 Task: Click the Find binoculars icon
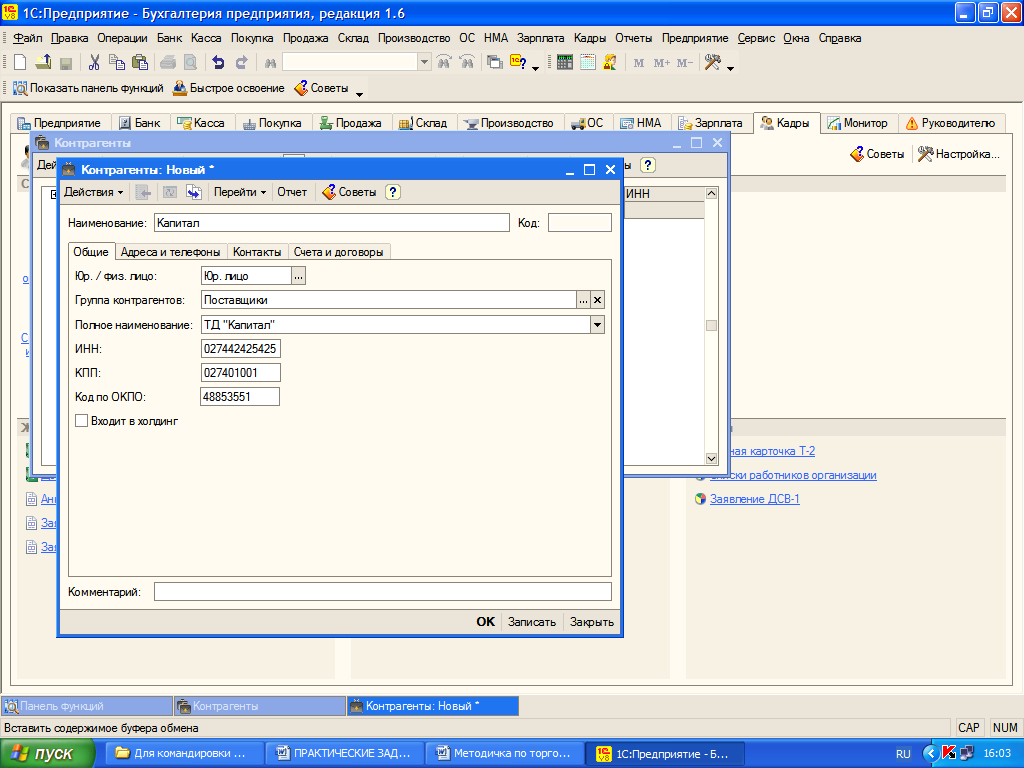pyautogui.click(x=270, y=63)
